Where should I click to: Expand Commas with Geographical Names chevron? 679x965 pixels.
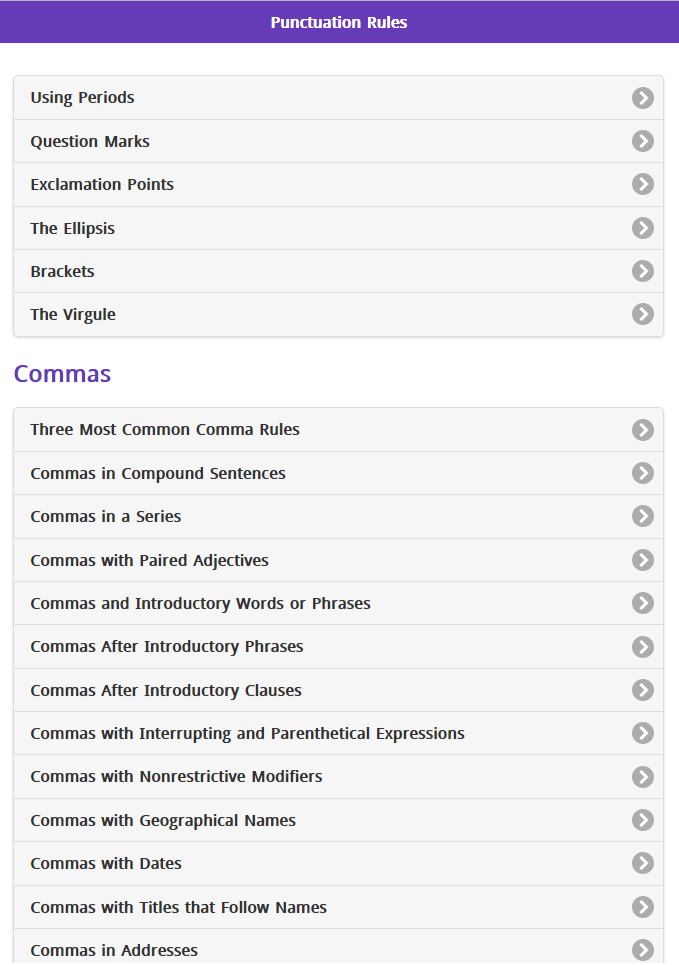(643, 820)
